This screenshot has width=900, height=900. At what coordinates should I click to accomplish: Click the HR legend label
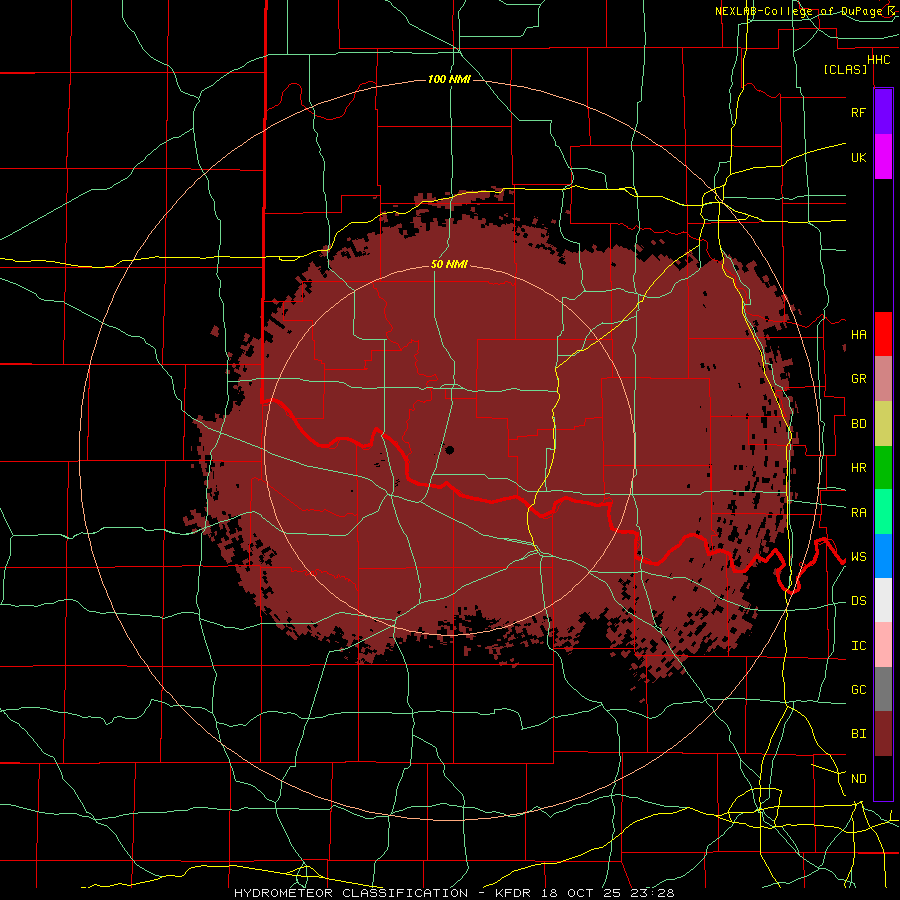(x=858, y=468)
